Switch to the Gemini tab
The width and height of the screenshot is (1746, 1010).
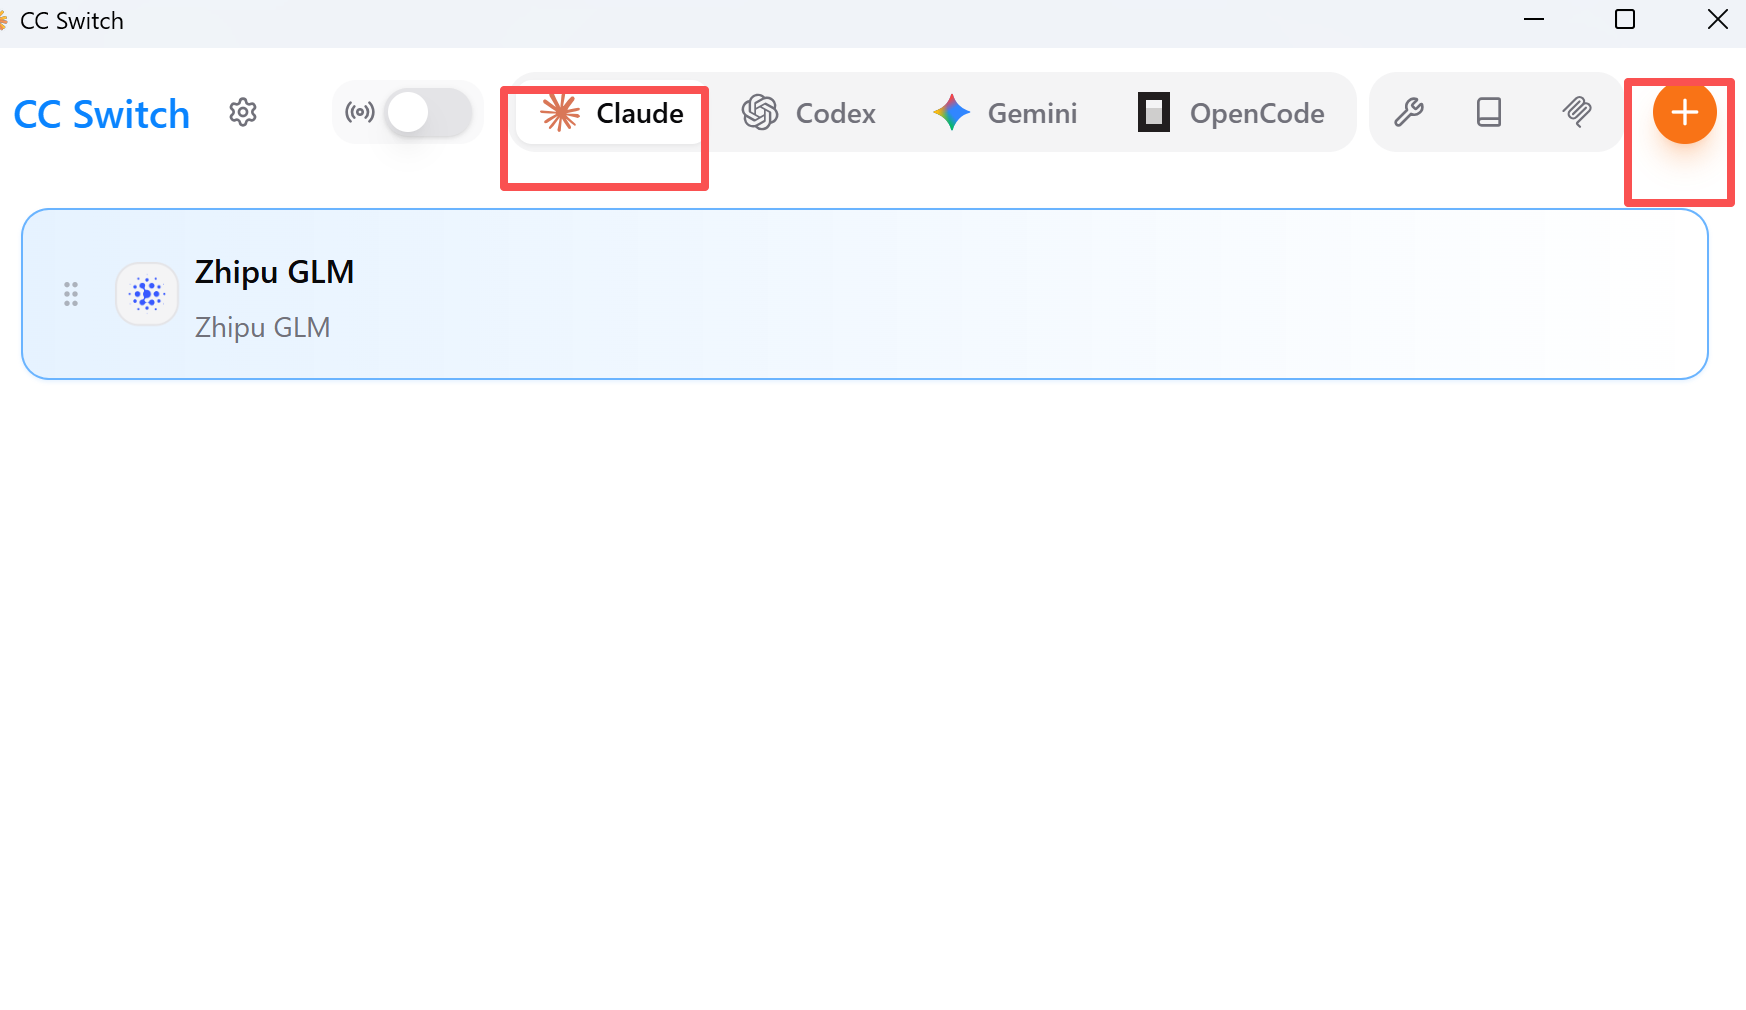[1005, 113]
